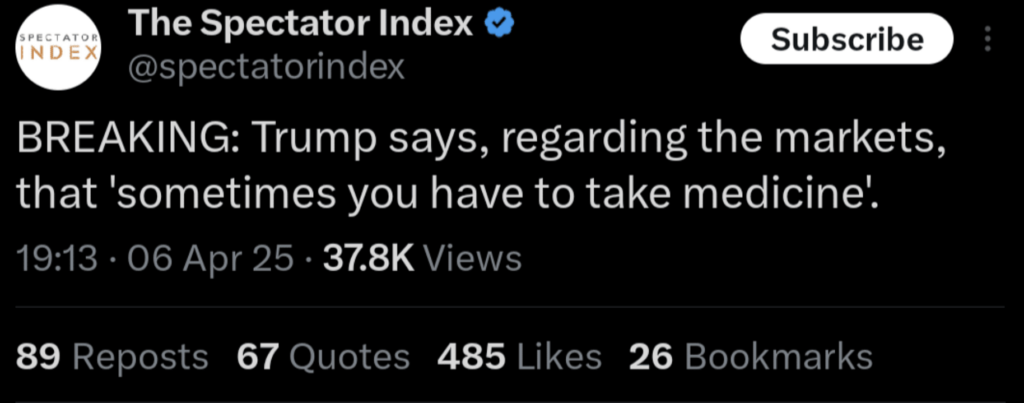Open the Spectator Index profile avatar

[59, 48]
